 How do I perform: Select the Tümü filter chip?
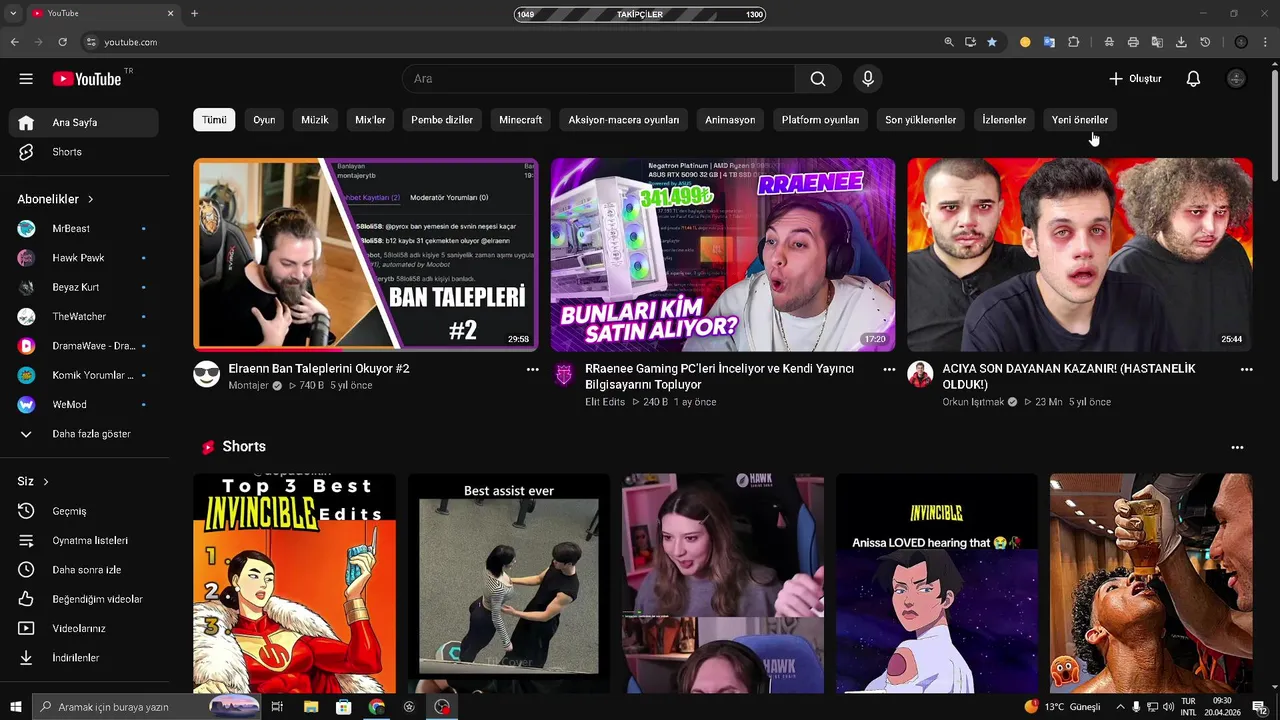click(214, 120)
